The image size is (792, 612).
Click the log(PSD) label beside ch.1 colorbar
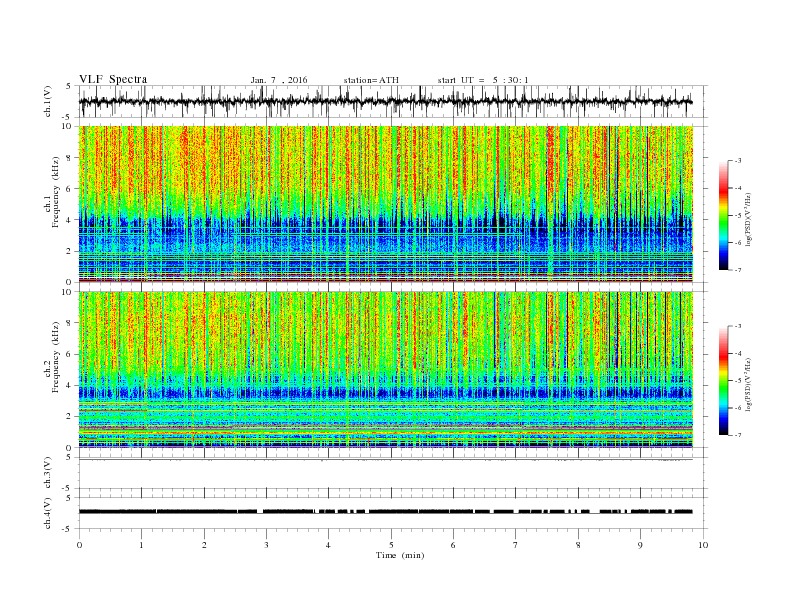(x=748, y=219)
